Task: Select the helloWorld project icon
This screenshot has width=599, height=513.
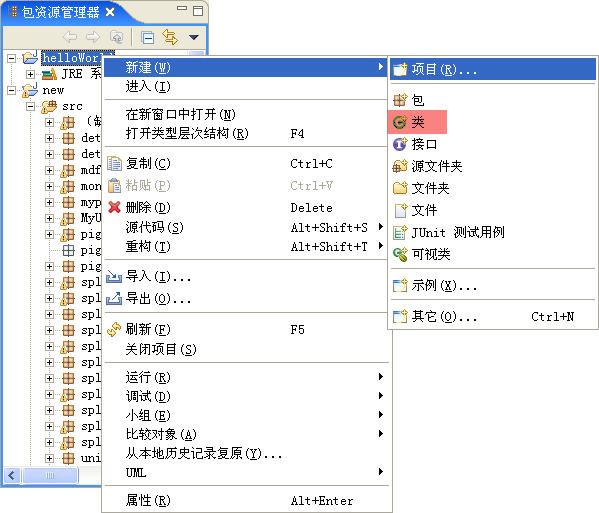Action: point(30,57)
